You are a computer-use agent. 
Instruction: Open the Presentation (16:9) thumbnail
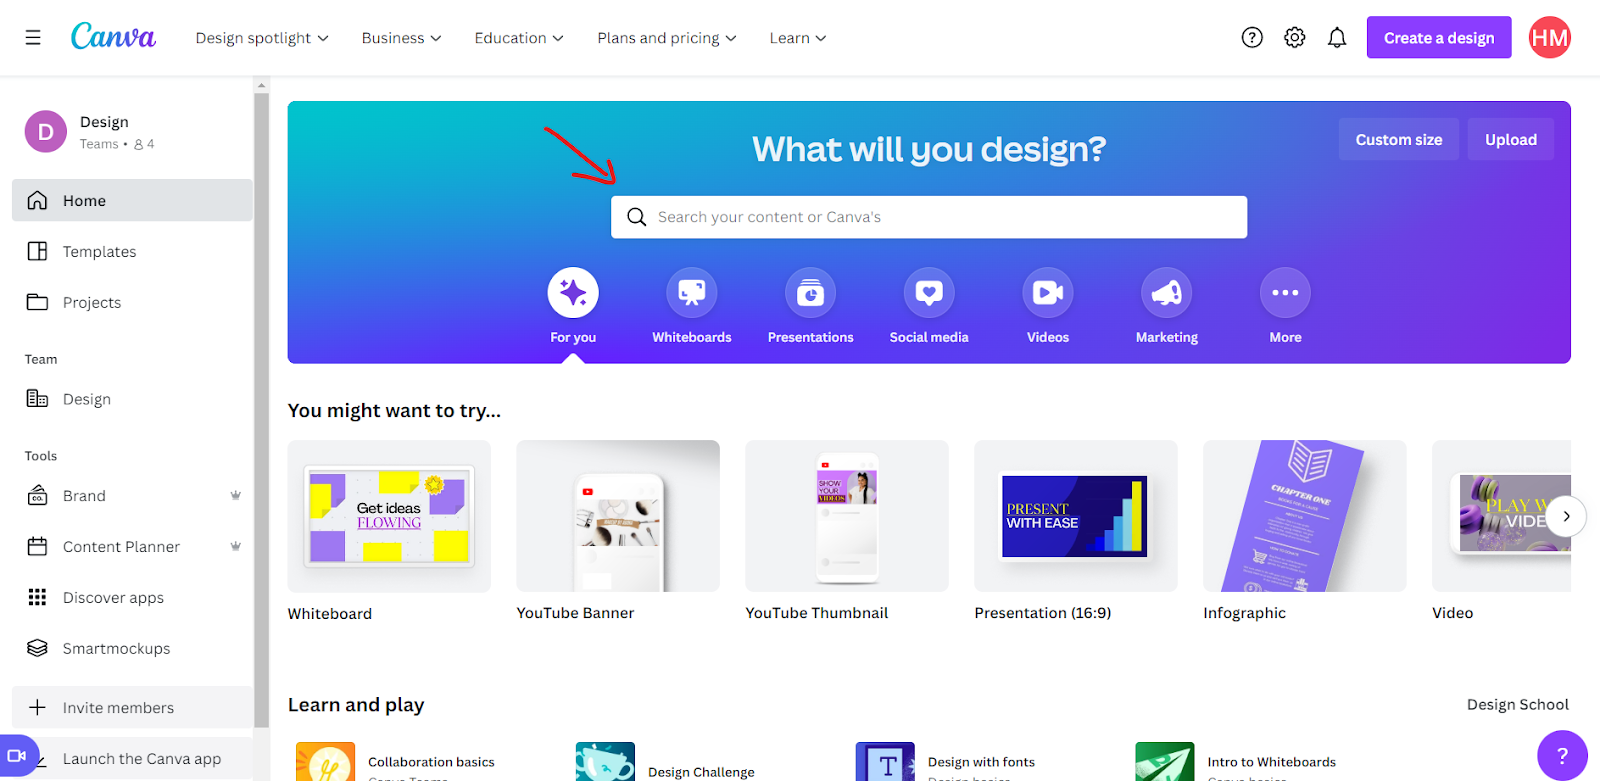1076,516
